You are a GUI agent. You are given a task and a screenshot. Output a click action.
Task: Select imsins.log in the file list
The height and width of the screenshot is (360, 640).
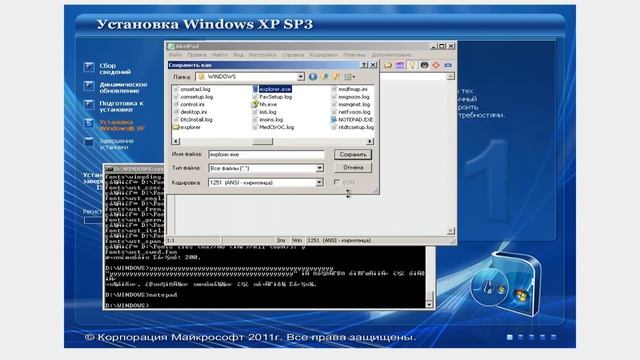point(271,120)
